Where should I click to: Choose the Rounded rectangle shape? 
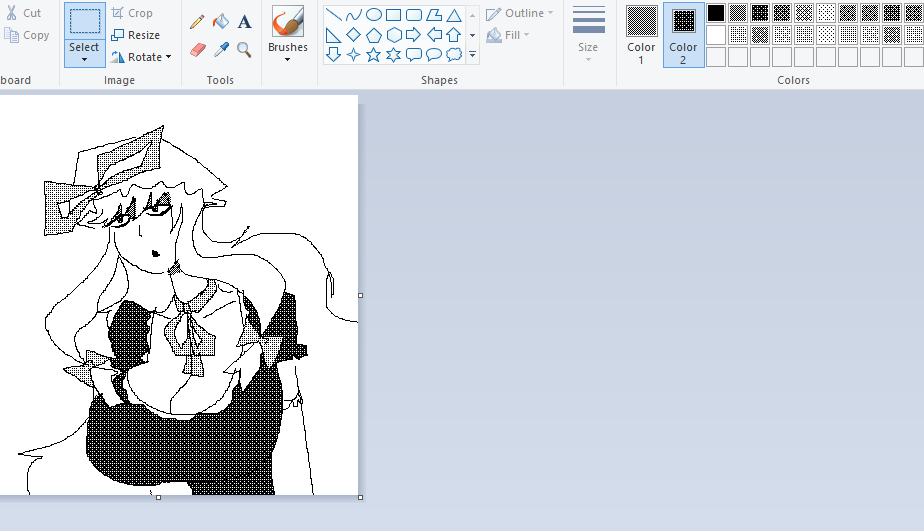414,15
